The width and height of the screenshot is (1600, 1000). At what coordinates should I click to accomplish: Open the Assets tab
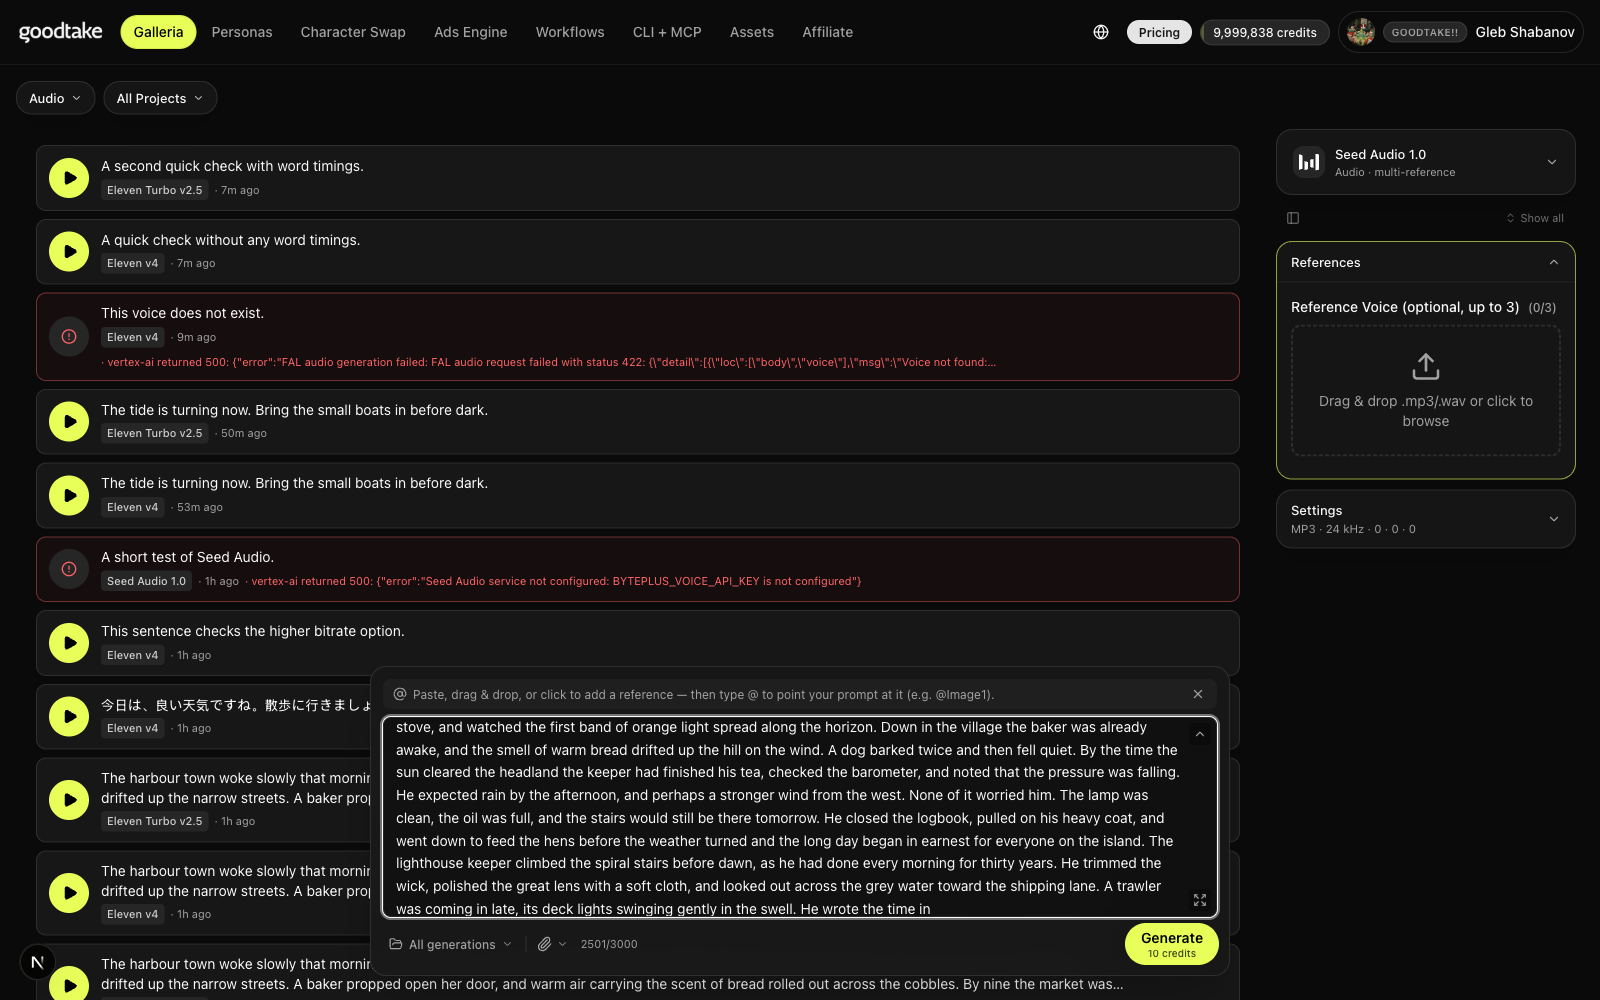click(x=752, y=32)
